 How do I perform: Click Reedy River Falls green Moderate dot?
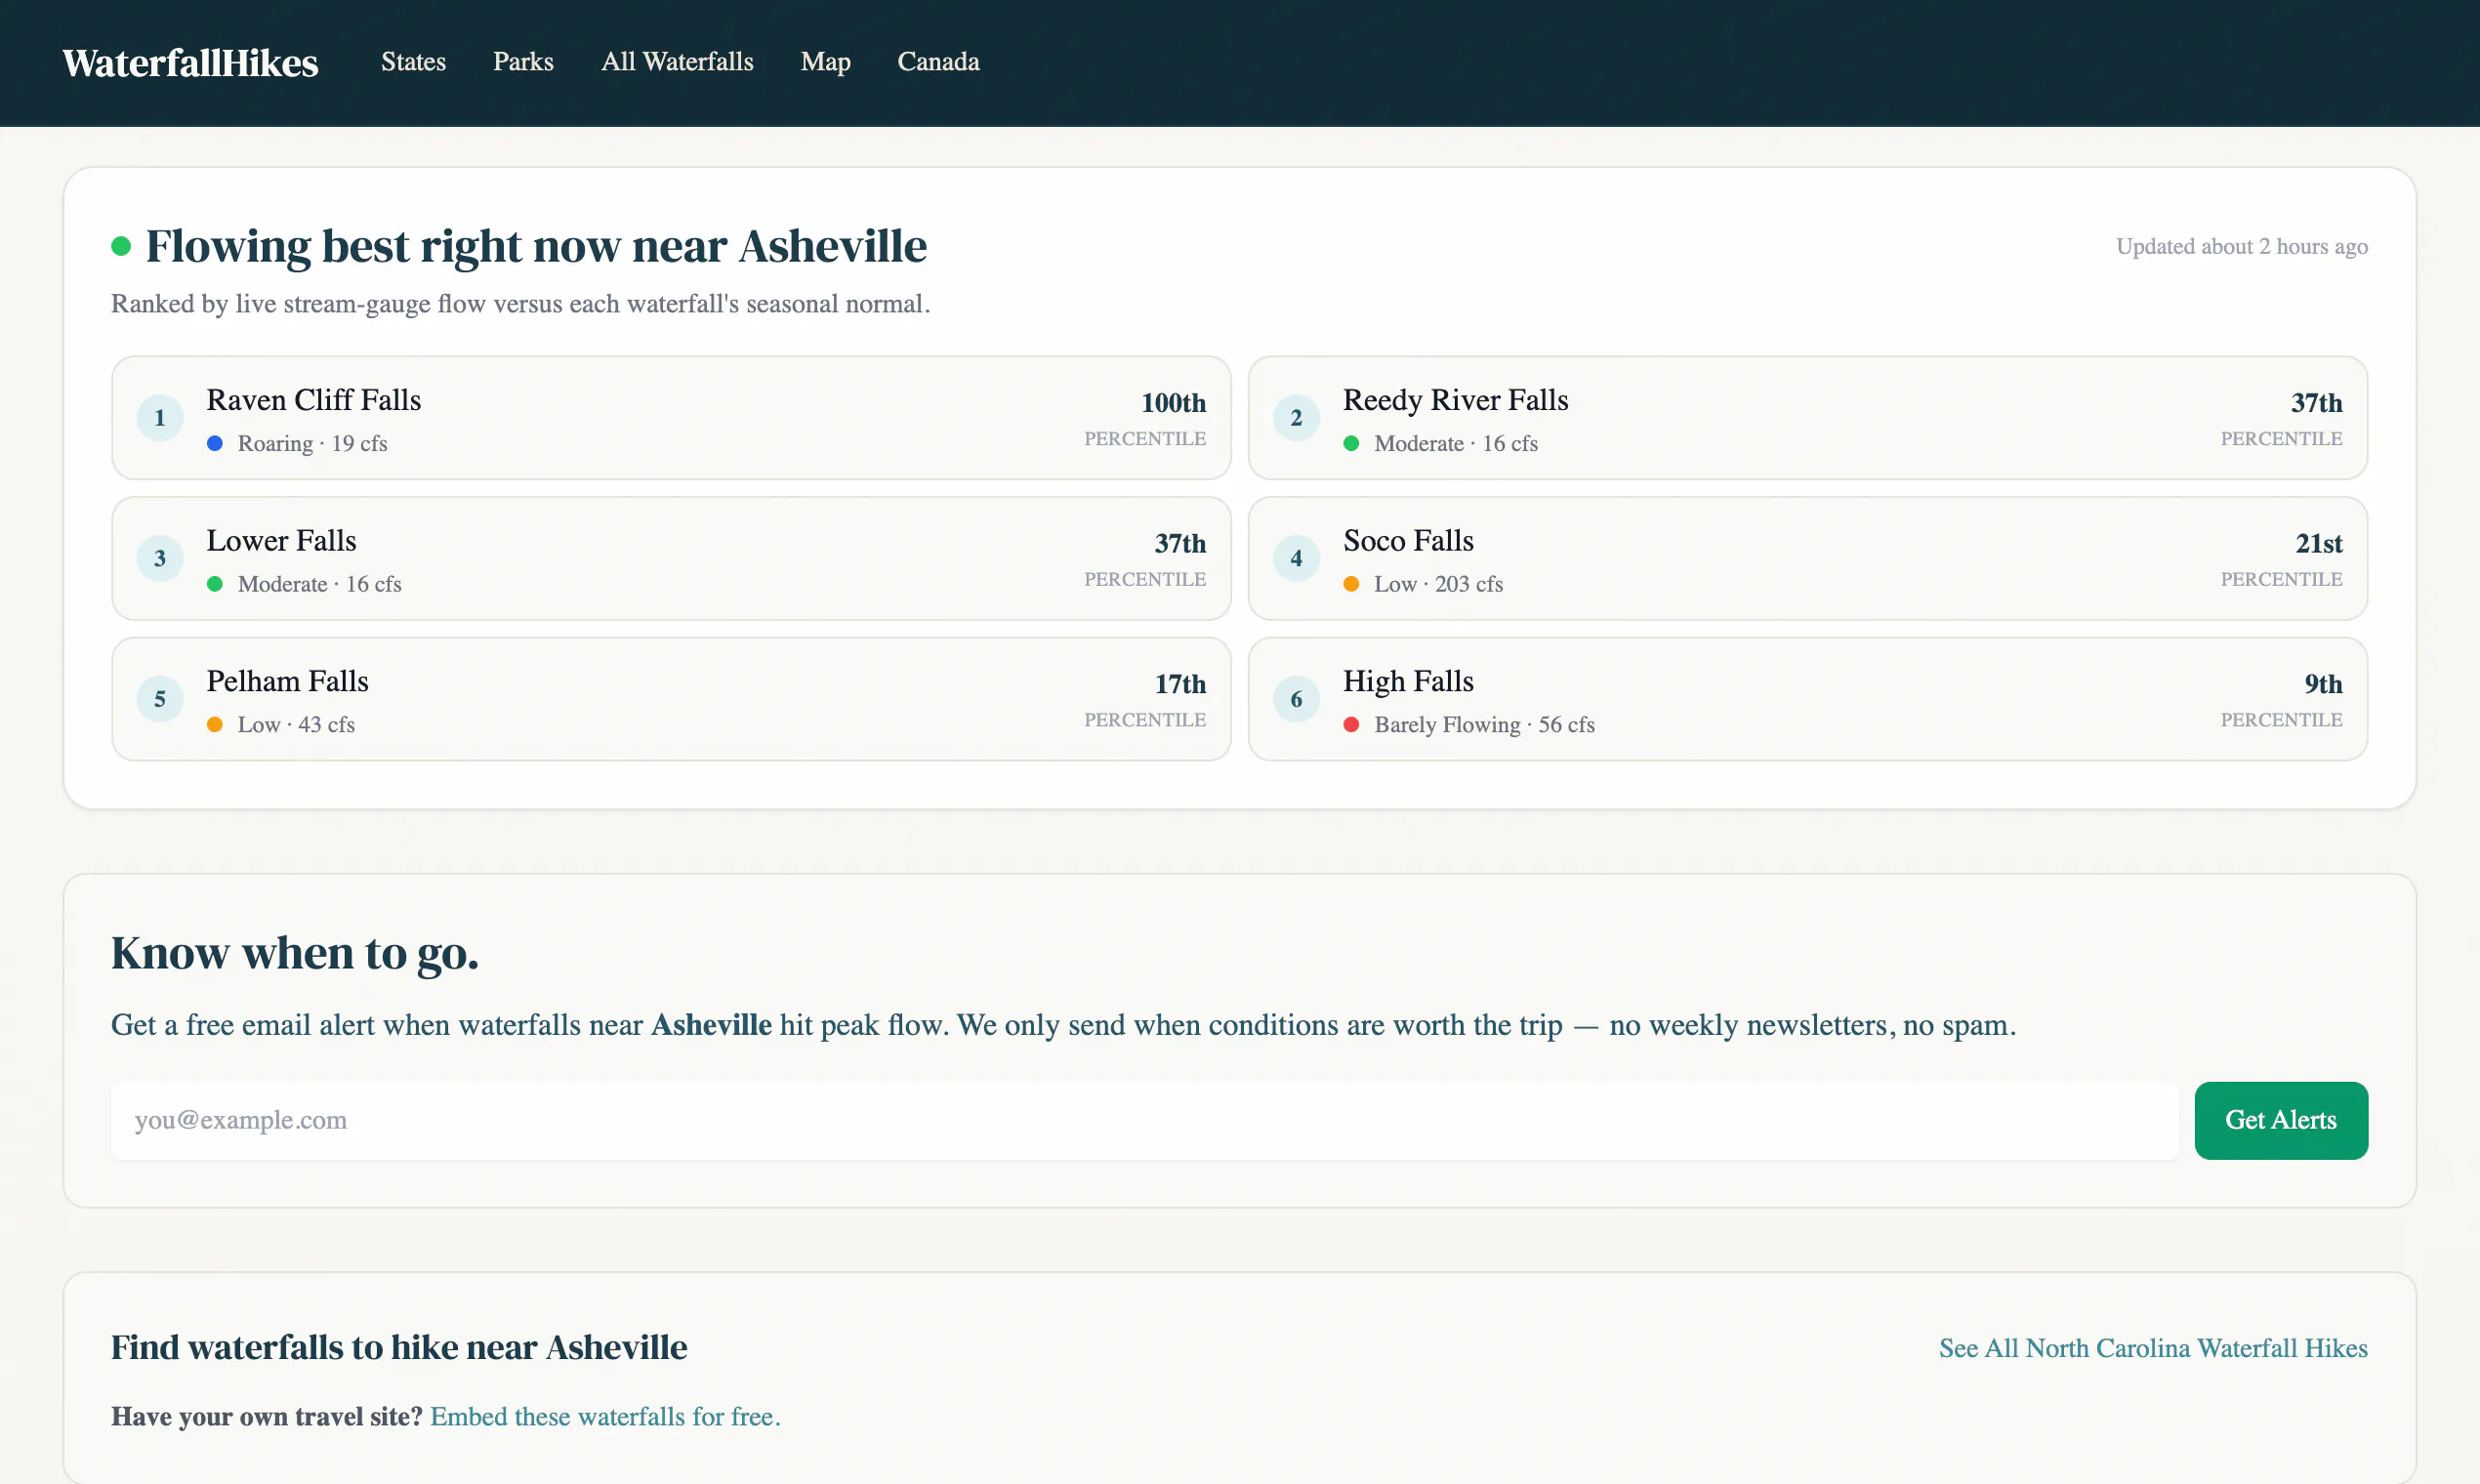(x=1351, y=443)
